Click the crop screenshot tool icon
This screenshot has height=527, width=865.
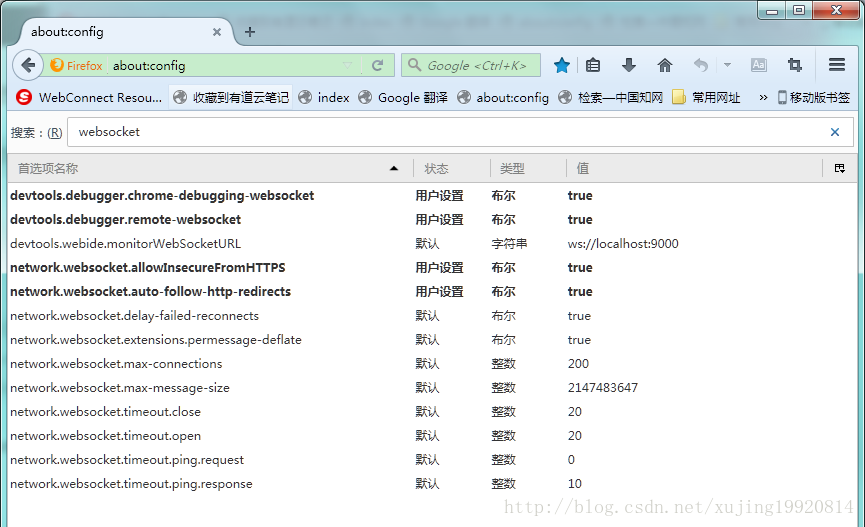pos(795,65)
